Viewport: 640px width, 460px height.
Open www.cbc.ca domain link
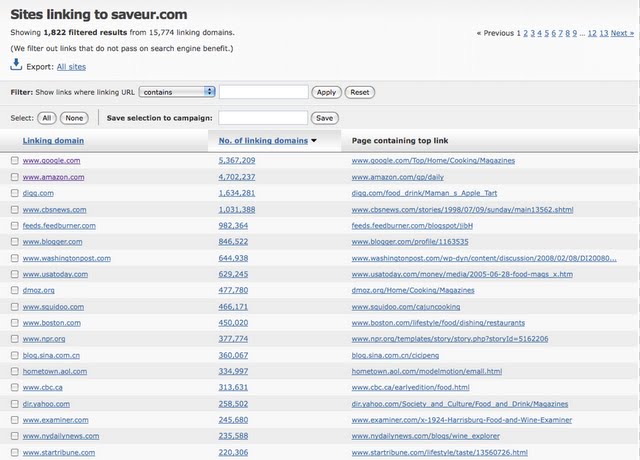pos(43,387)
